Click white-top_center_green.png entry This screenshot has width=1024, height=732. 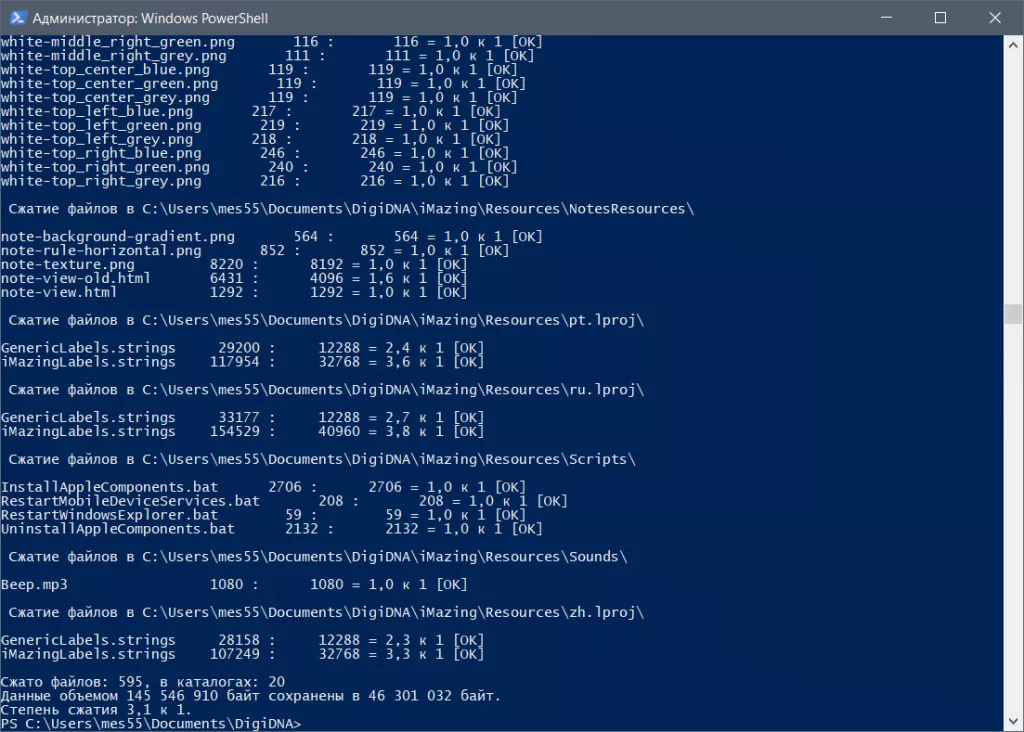pyautogui.click(x=263, y=84)
